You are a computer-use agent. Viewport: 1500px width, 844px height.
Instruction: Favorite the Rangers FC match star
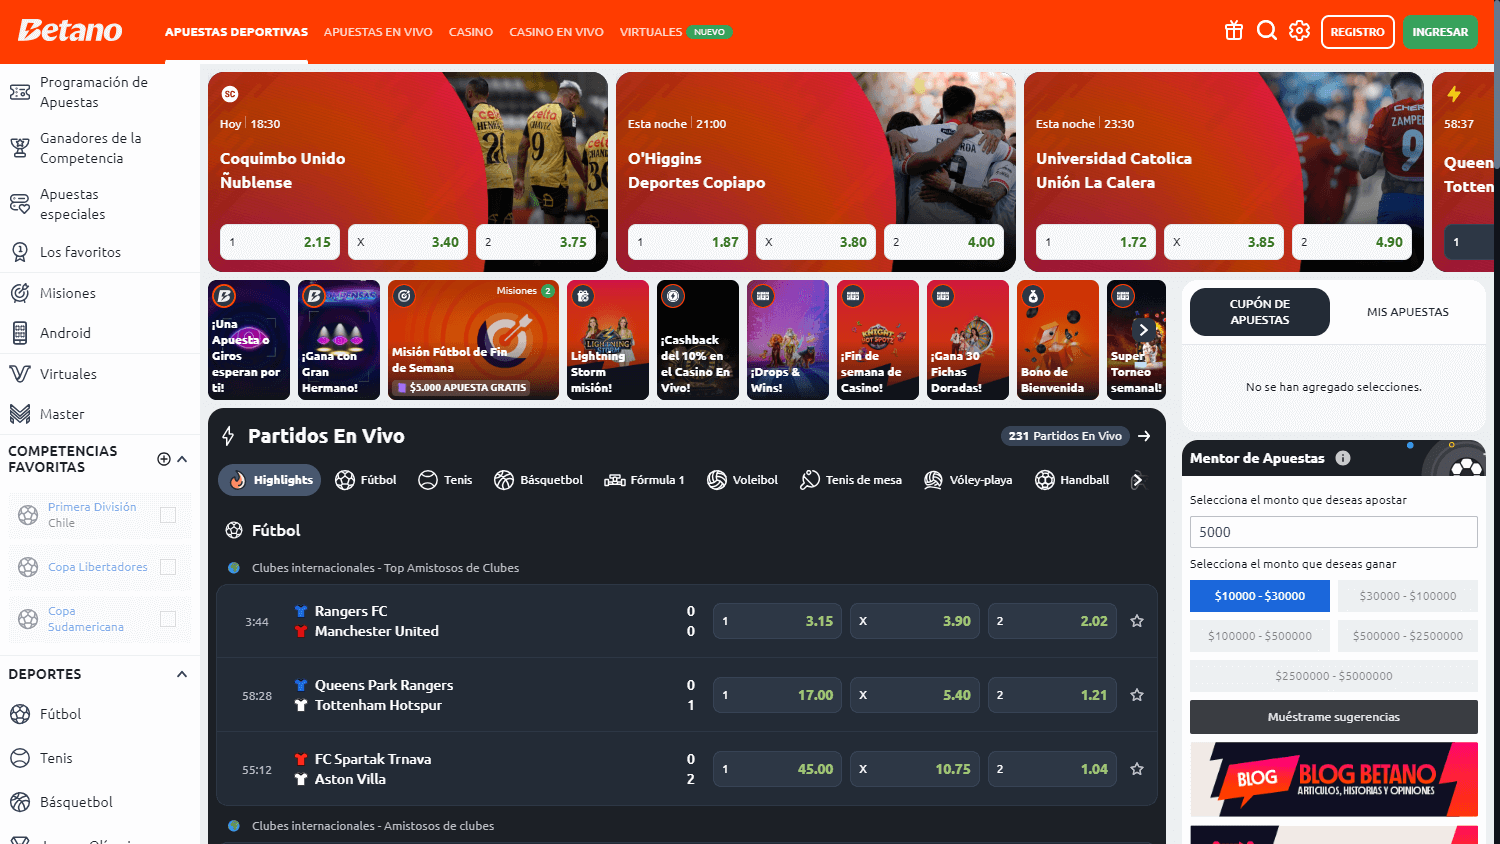point(1137,621)
